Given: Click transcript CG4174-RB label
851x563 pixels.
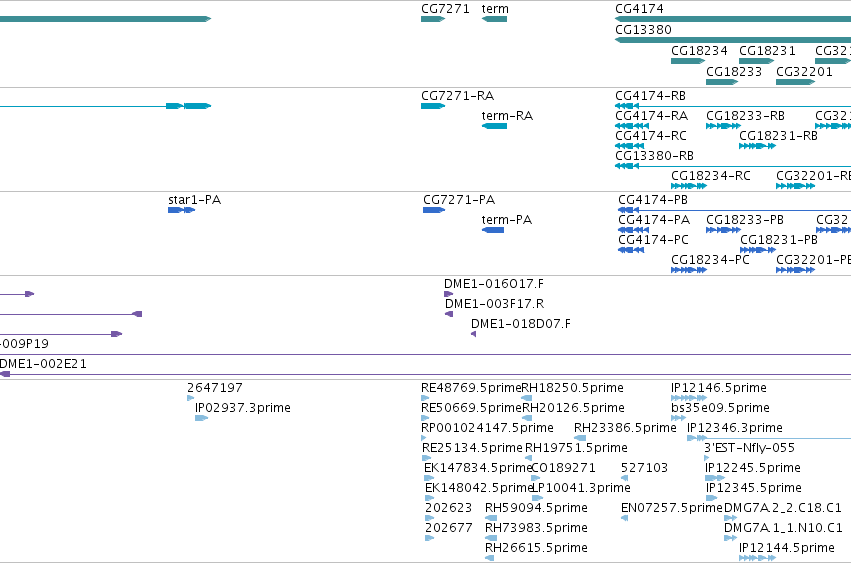Looking at the screenshot, I should tap(650, 96).
